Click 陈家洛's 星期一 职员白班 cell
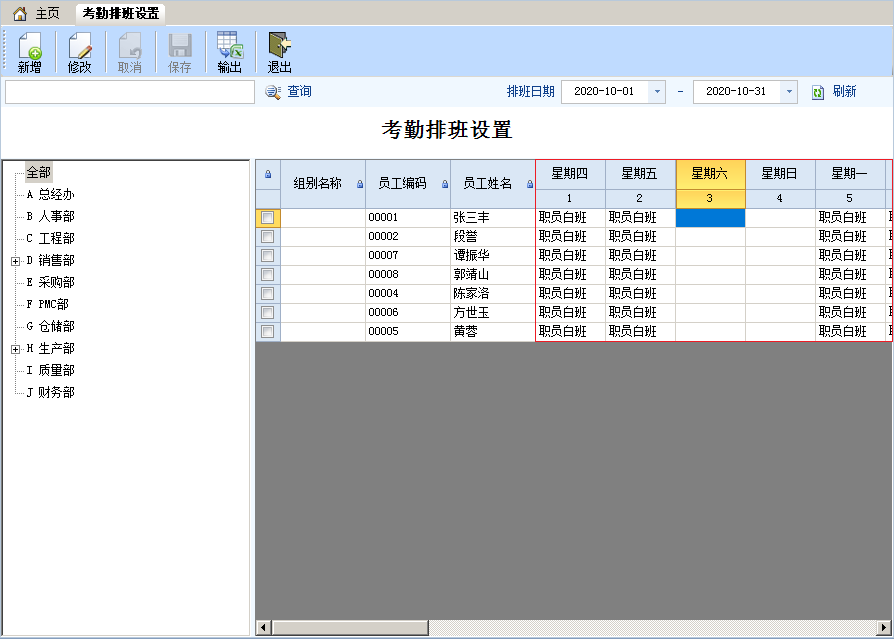894x639 pixels. click(x=850, y=294)
